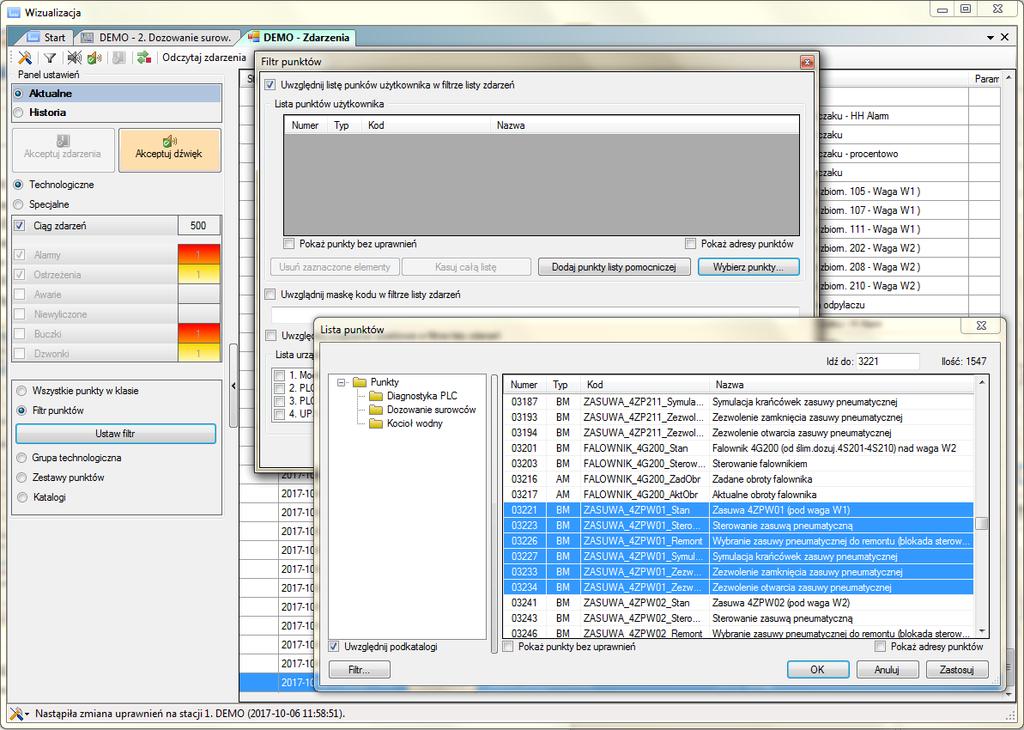Click accept sound icon in toolbar
This screenshot has width=1024, height=730.
95,57
